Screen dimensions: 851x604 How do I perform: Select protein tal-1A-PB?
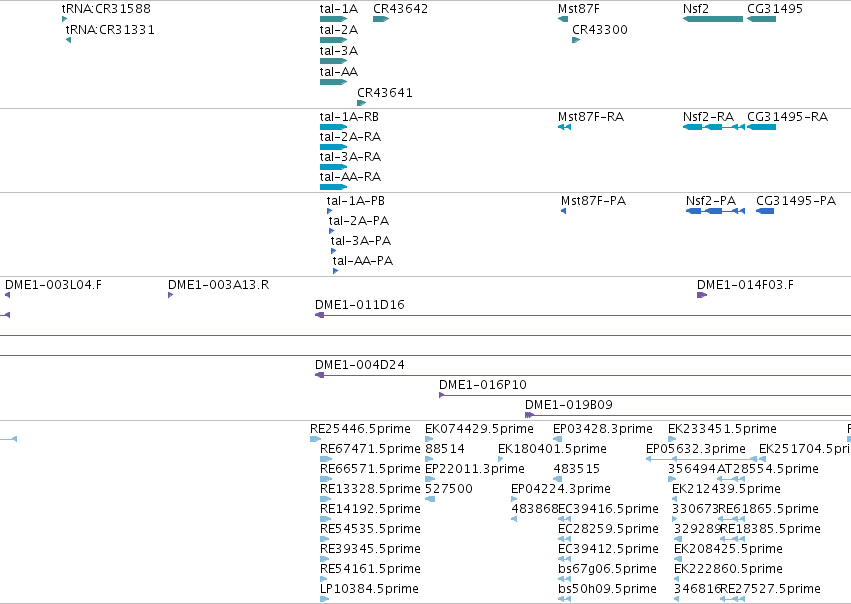point(329,211)
